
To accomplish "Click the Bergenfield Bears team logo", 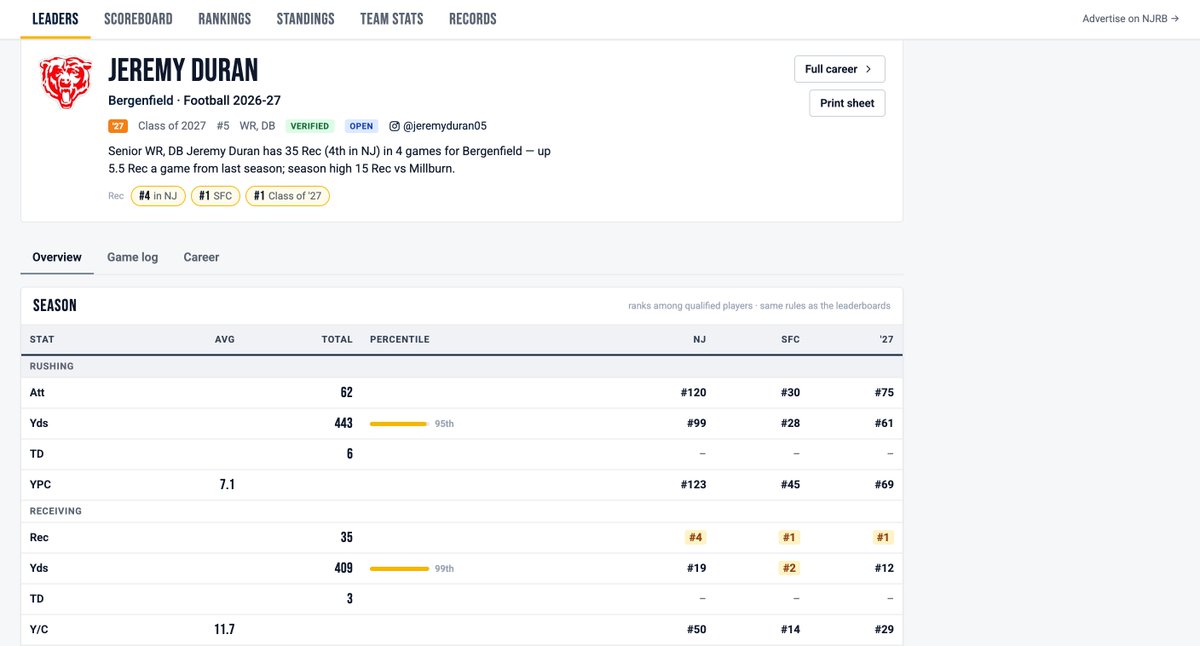I will pos(66,83).
